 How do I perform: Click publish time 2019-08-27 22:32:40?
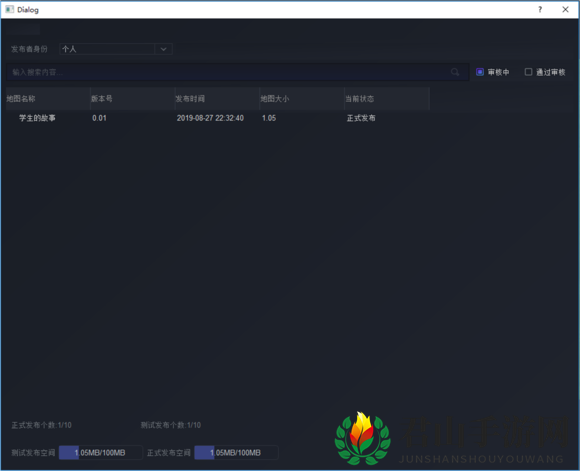click(210, 118)
